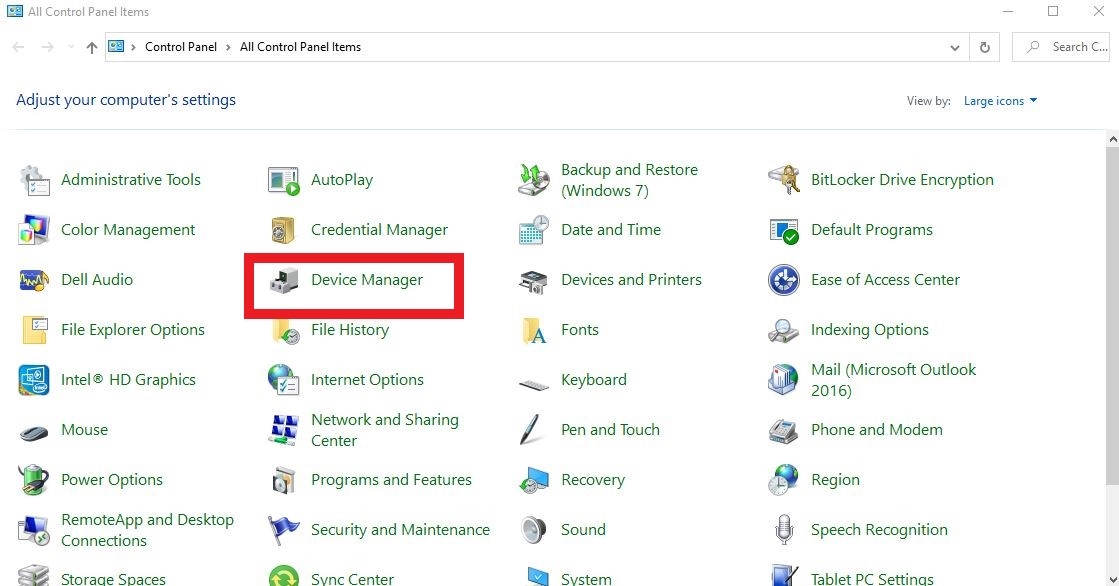Screen dimensions: 1119x586
Task: Click the Backup and Restore icon
Action: [x=534, y=180]
